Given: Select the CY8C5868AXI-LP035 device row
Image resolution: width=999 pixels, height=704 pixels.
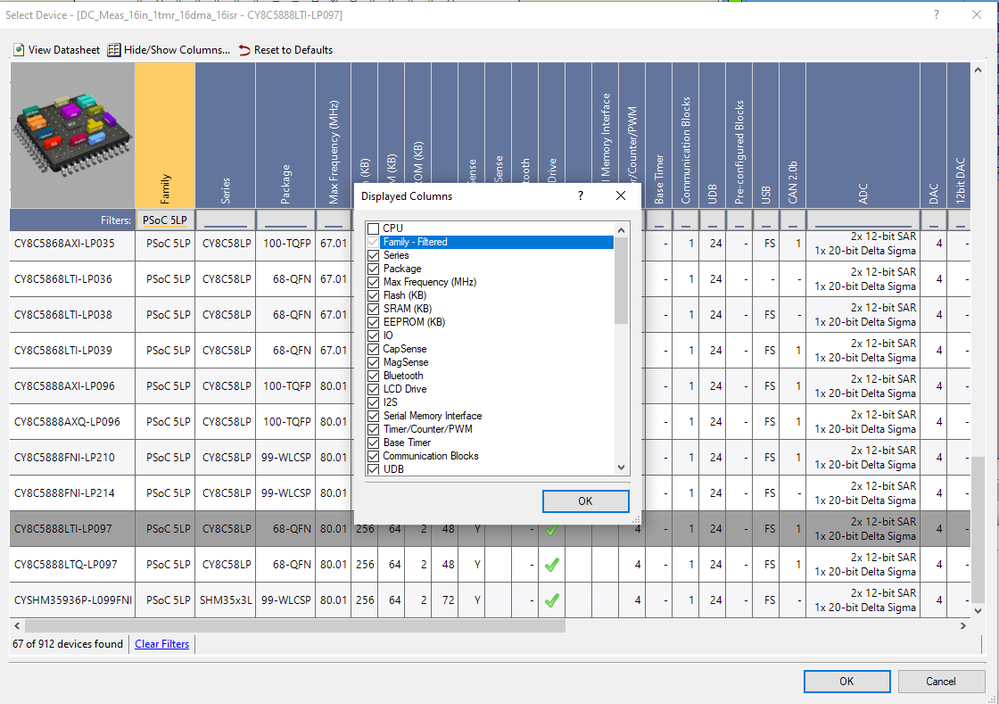Looking at the screenshot, I should tap(489, 243).
